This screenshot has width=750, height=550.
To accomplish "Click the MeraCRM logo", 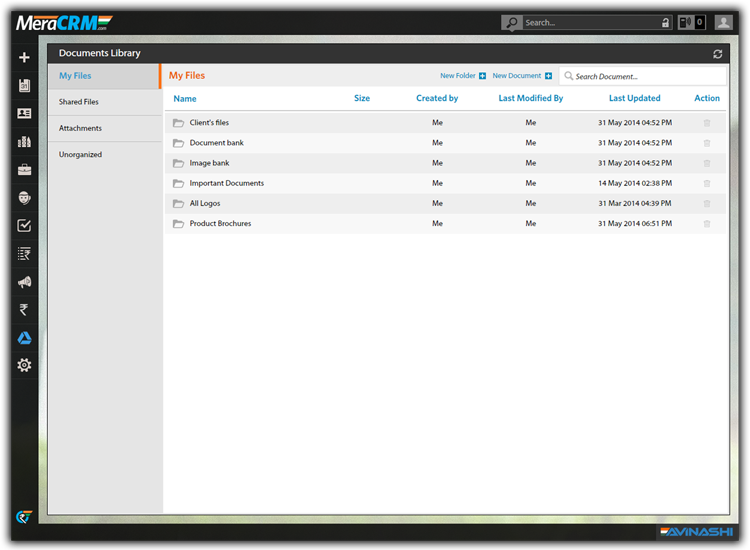I will pyautogui.click(x=64, y=22).
